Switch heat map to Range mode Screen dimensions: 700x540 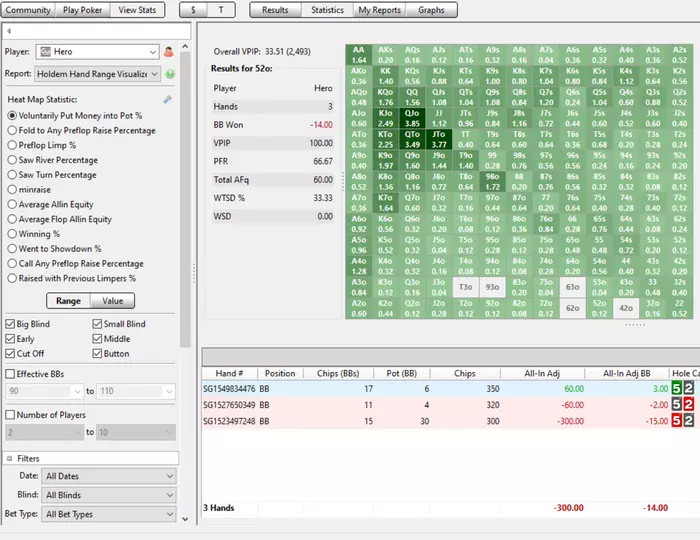(x=68, y=301)
